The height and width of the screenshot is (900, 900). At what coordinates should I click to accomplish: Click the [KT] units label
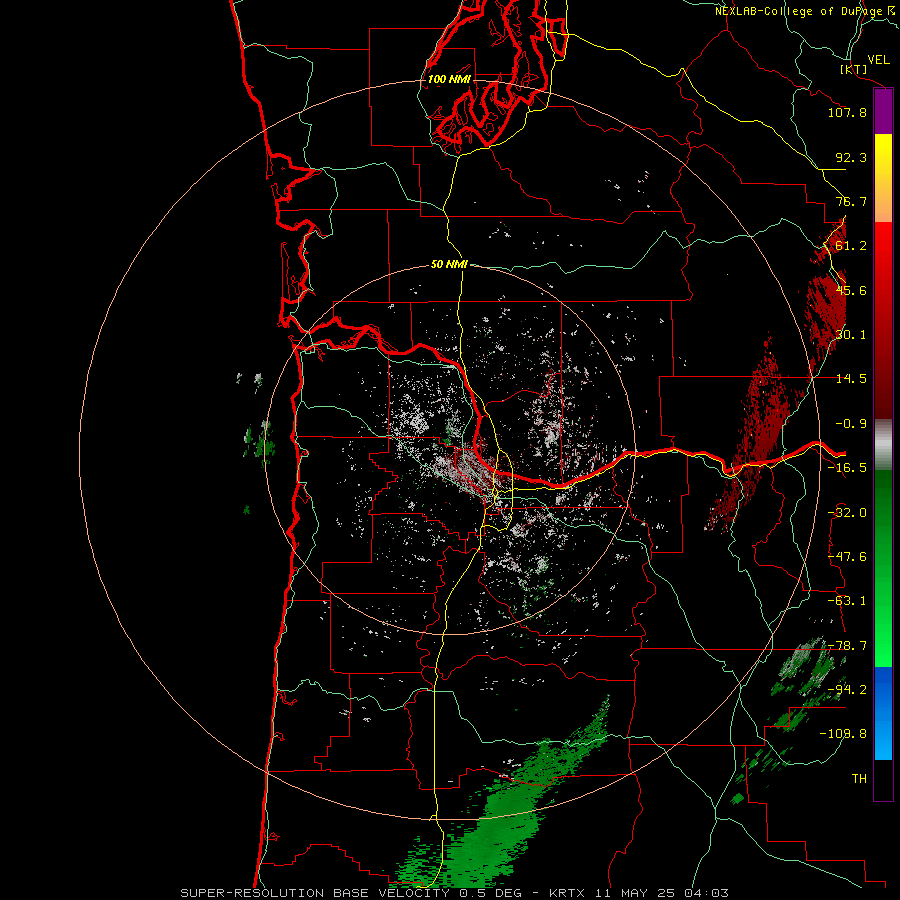coord(854,69)
